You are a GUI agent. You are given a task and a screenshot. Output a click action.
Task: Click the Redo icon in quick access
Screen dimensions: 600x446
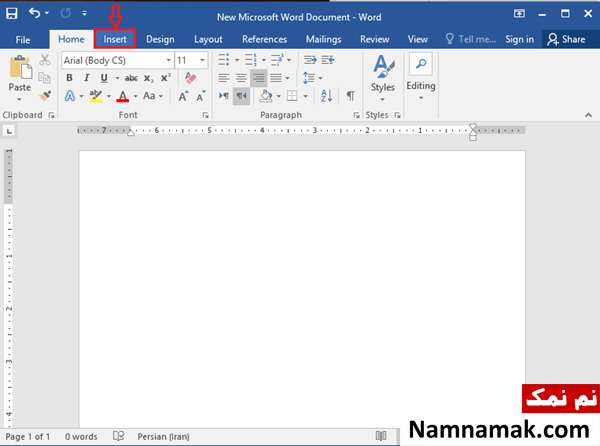[x=65, y=13]
